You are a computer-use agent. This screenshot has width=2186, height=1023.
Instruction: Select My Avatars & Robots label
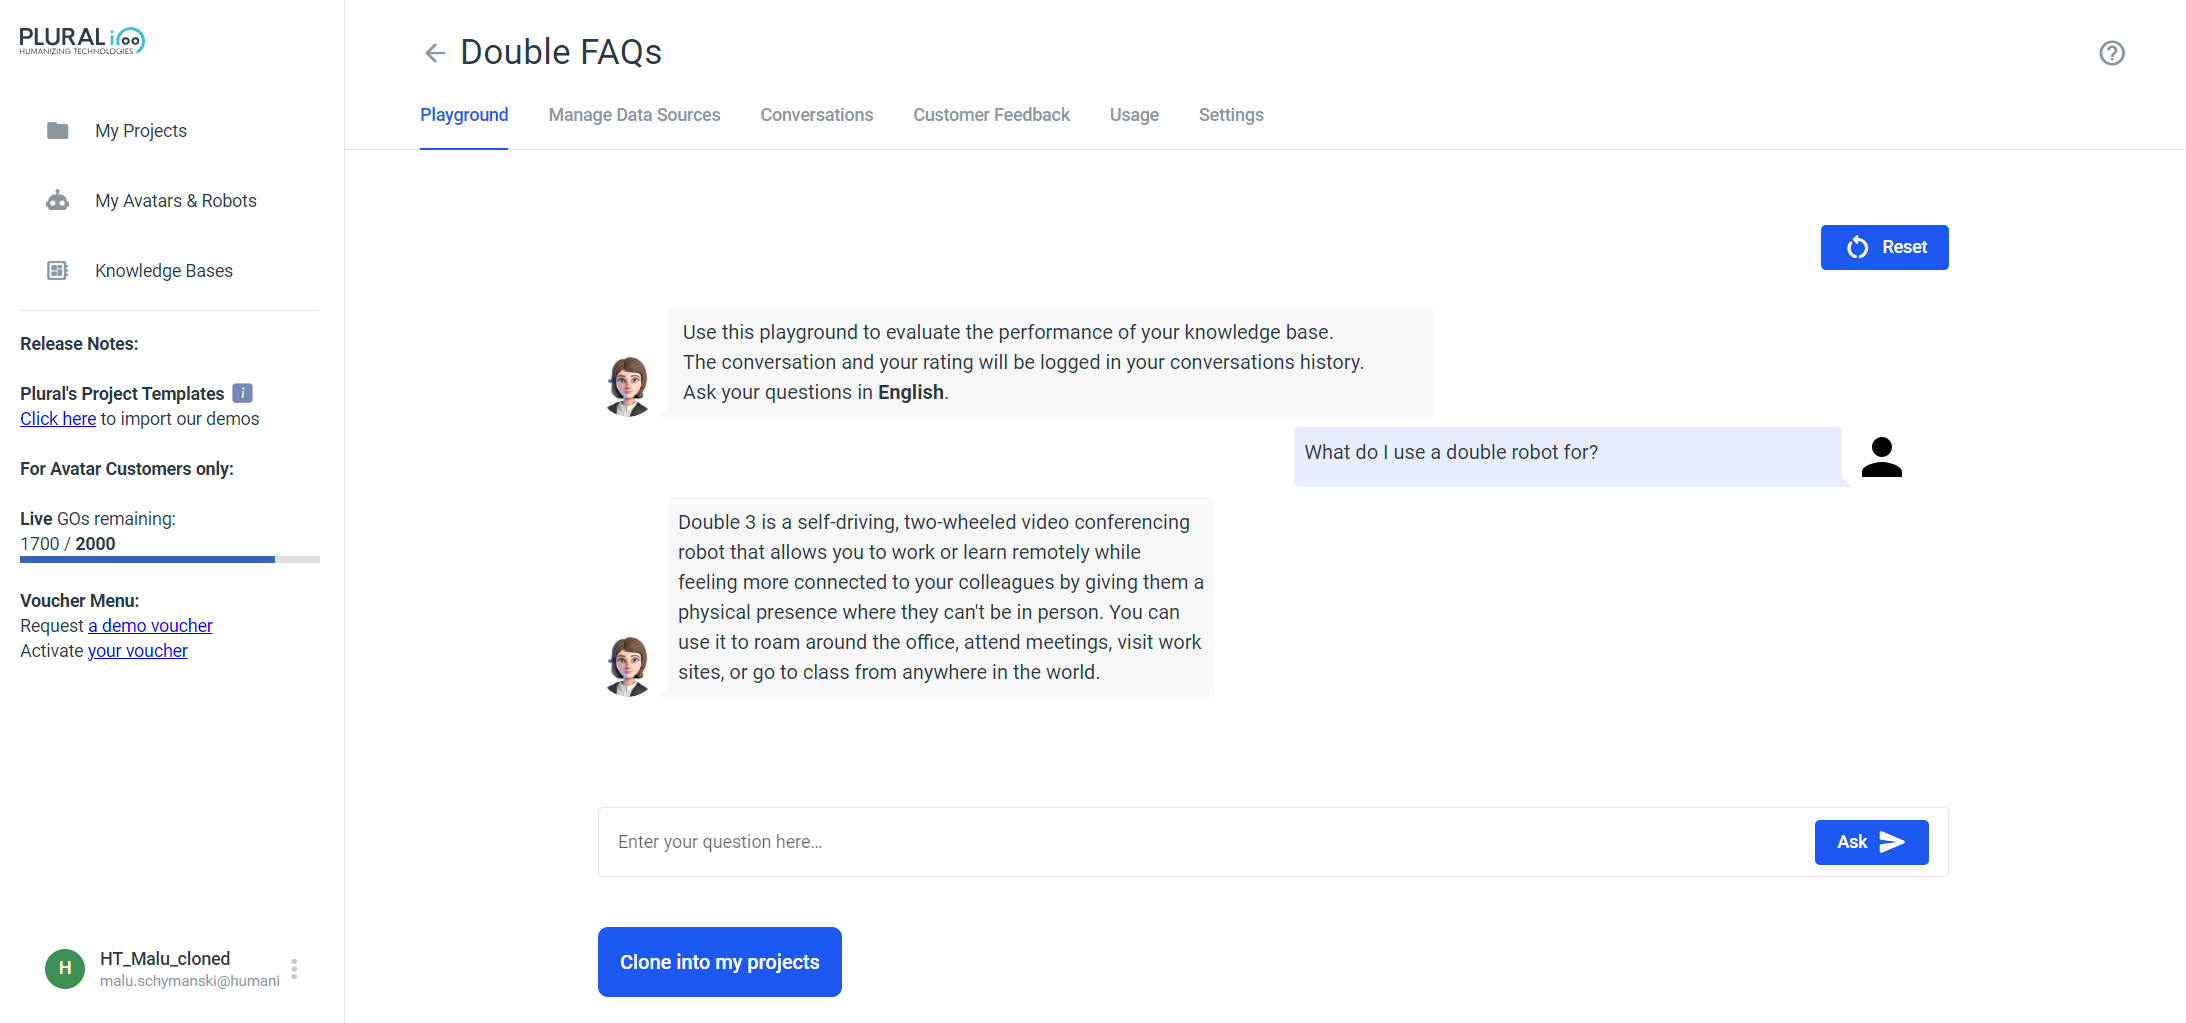click(176, 201)
